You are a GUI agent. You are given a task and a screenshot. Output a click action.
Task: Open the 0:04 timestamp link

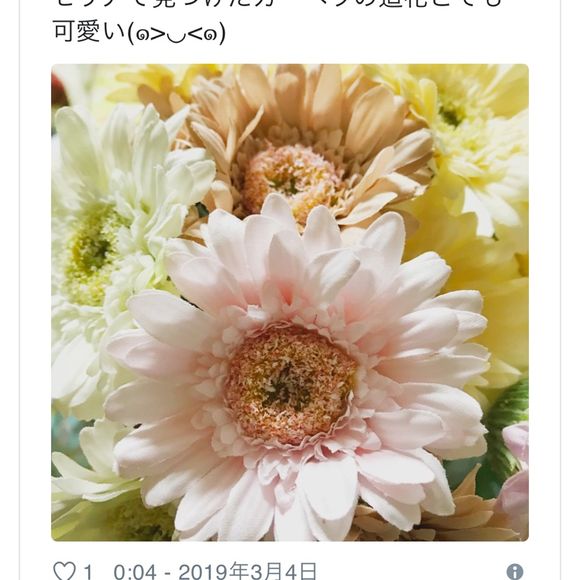tap(135, 572)
